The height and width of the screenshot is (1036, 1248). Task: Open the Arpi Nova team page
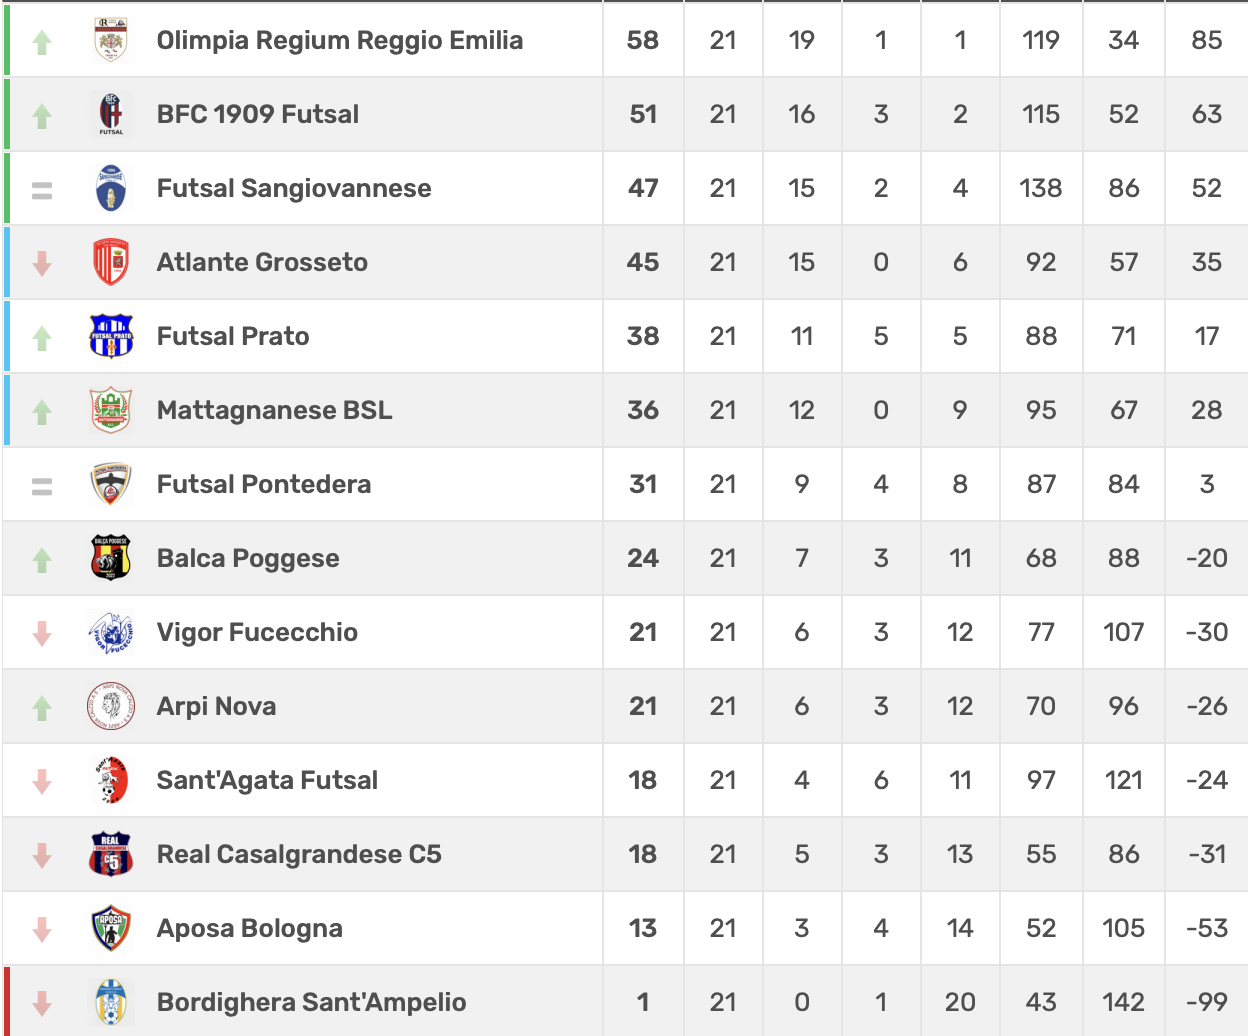click(x=216, y=706)
